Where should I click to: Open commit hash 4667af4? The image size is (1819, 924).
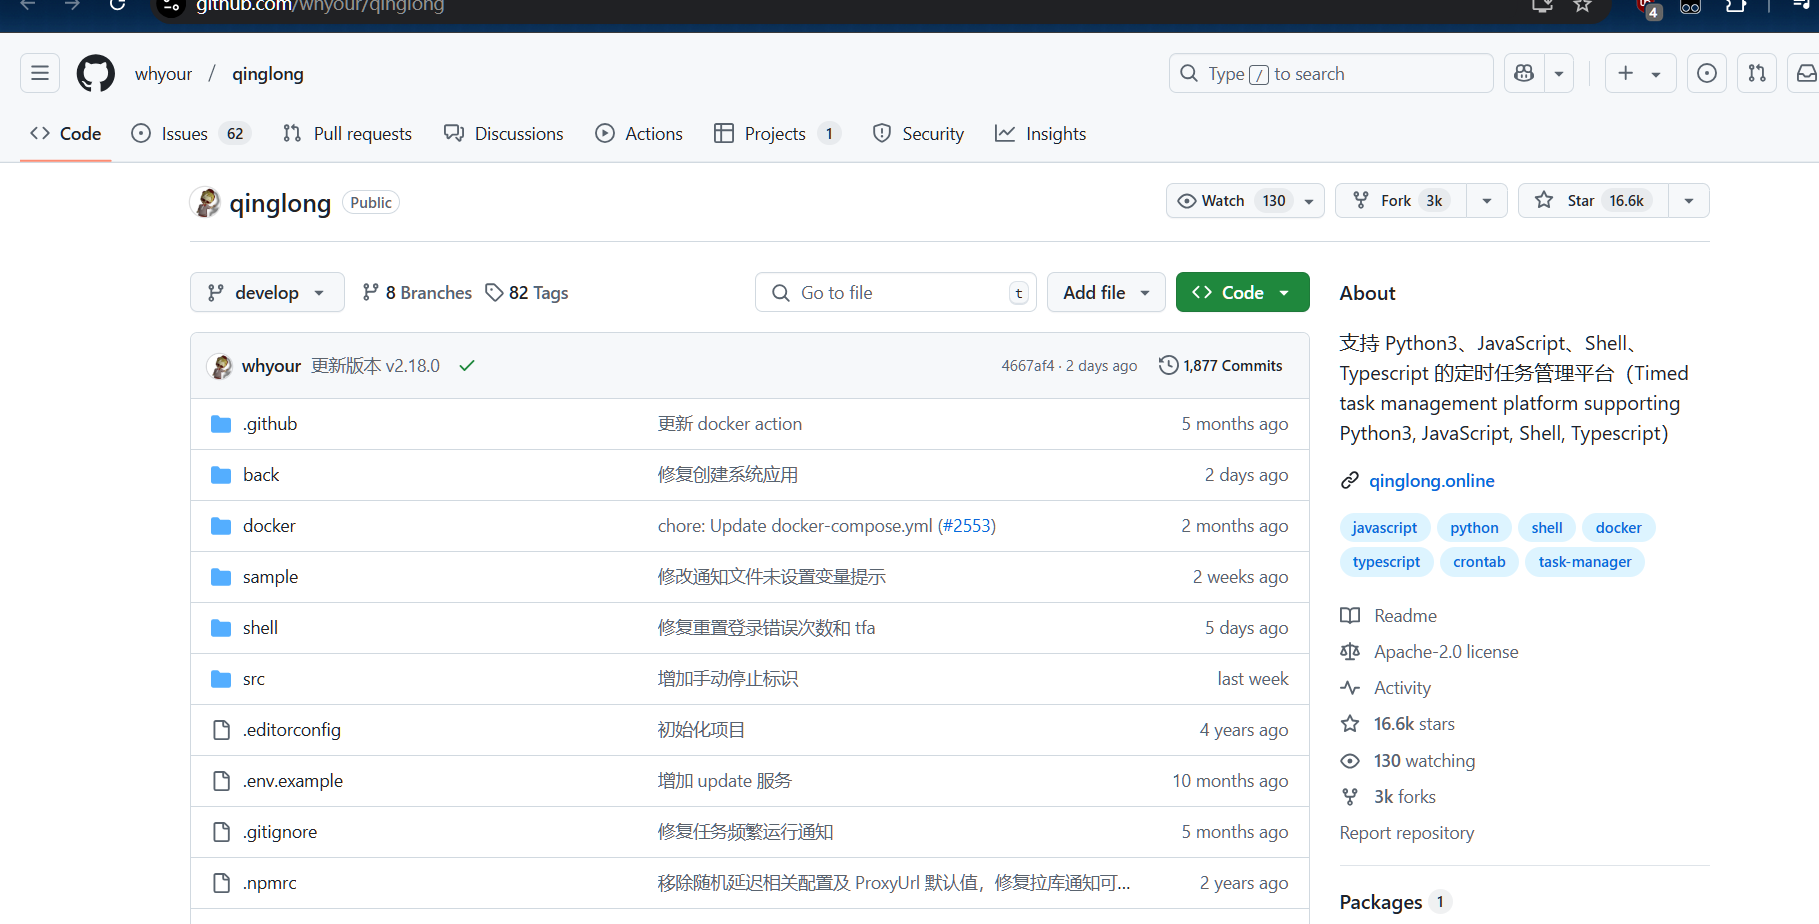click(1028, 366)
